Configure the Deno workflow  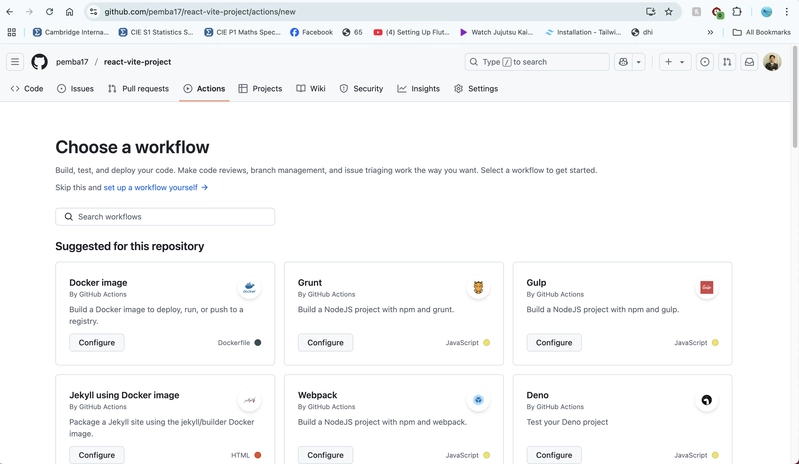tap(554, 455)
